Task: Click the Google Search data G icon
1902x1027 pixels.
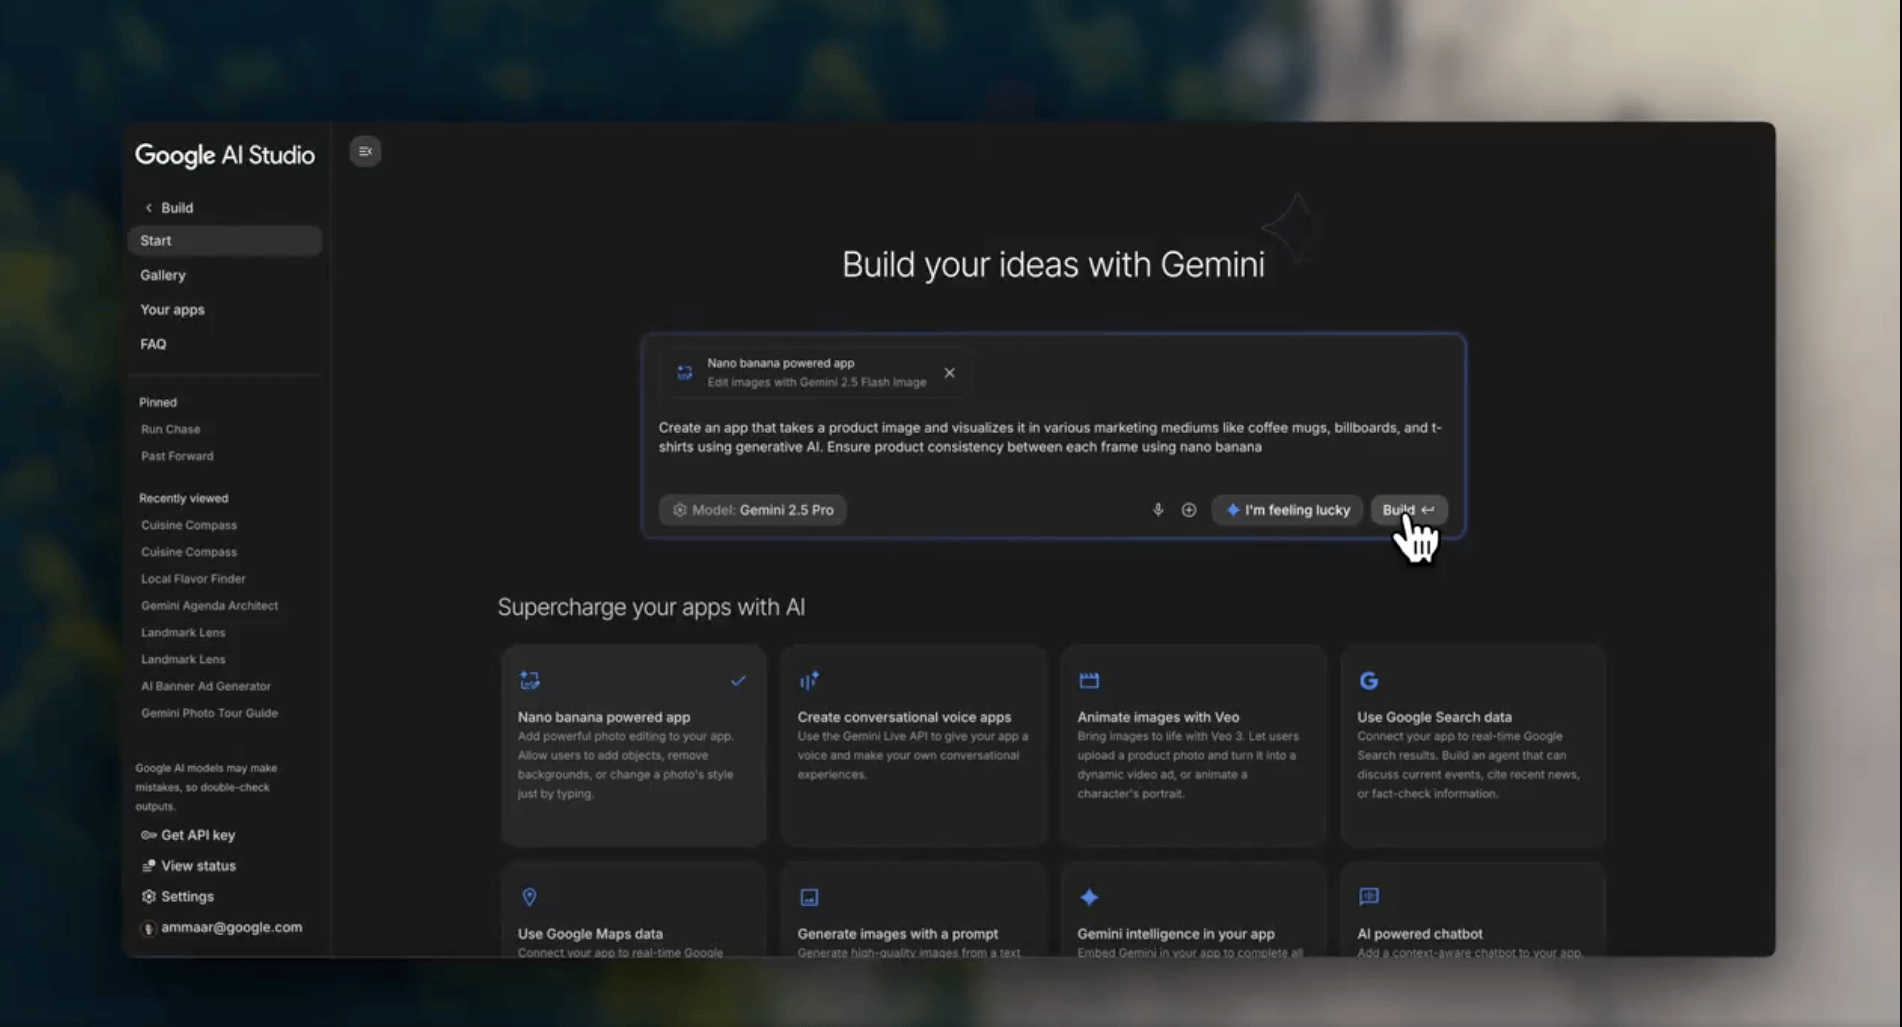Action: [x=1368, y=681]
